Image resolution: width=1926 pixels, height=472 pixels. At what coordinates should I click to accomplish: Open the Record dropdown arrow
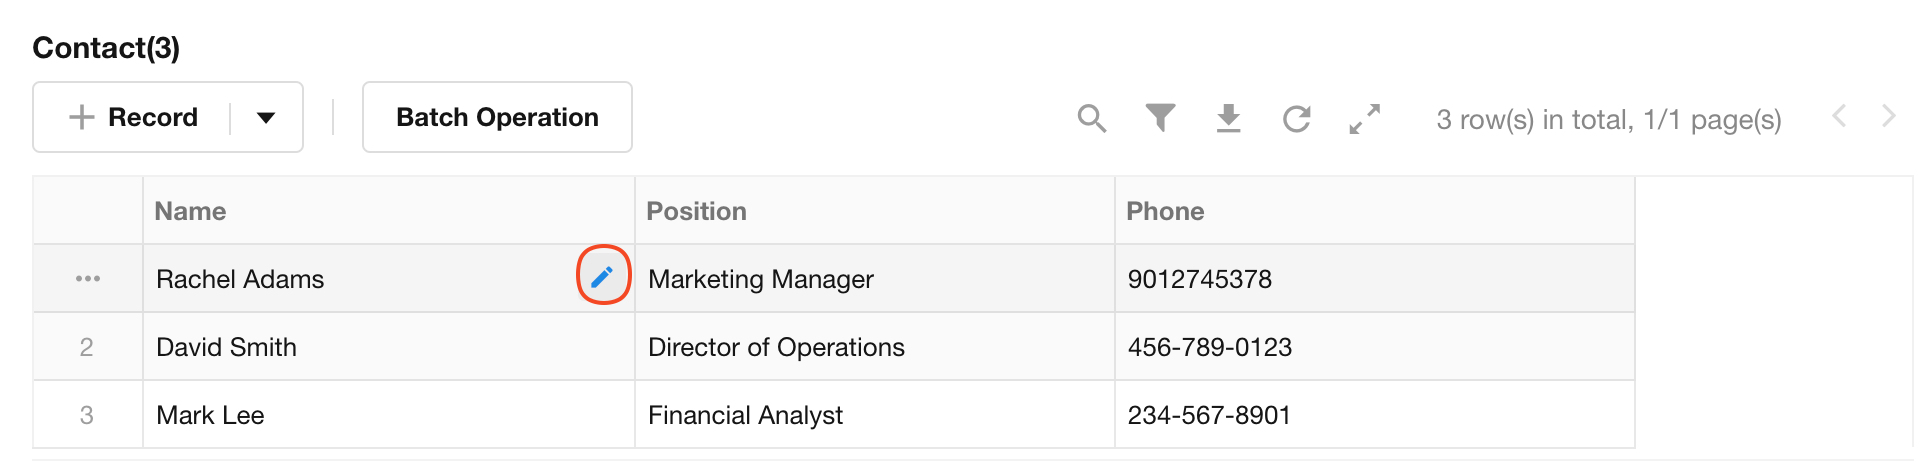pyautogui.click(x=266, y=118)
